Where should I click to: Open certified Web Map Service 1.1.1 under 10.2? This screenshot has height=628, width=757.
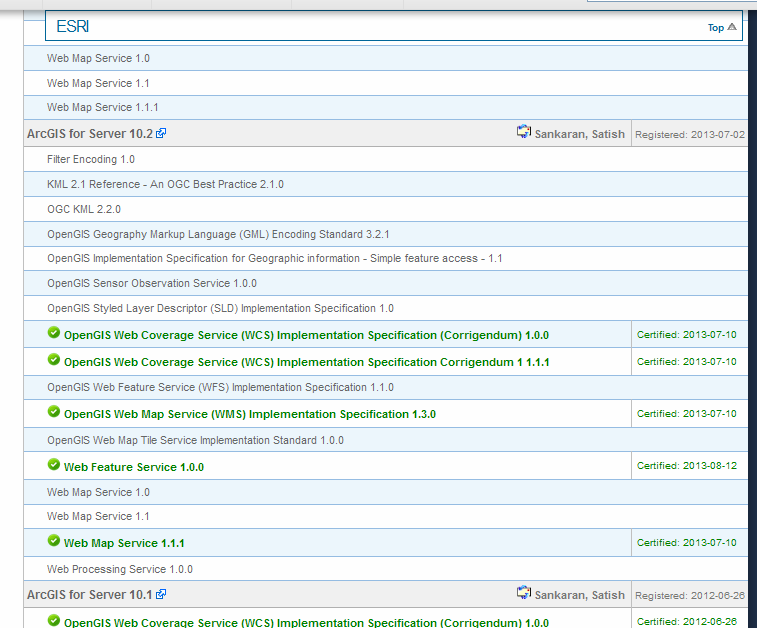pyautogui.click(x=124, y=544)
